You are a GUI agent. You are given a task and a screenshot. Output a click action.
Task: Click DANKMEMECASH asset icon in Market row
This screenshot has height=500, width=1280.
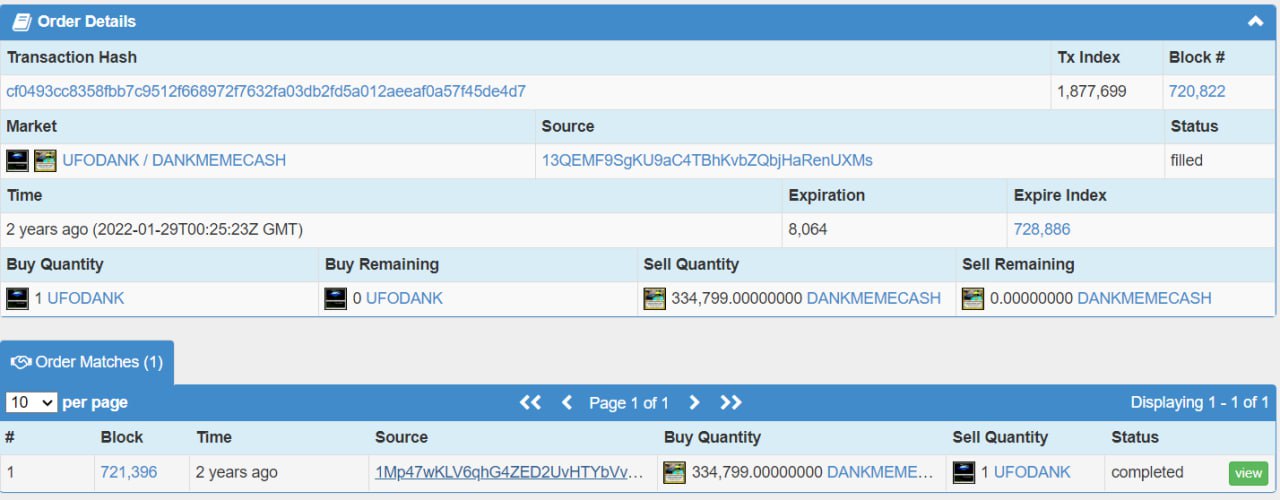tap(45, 160)
